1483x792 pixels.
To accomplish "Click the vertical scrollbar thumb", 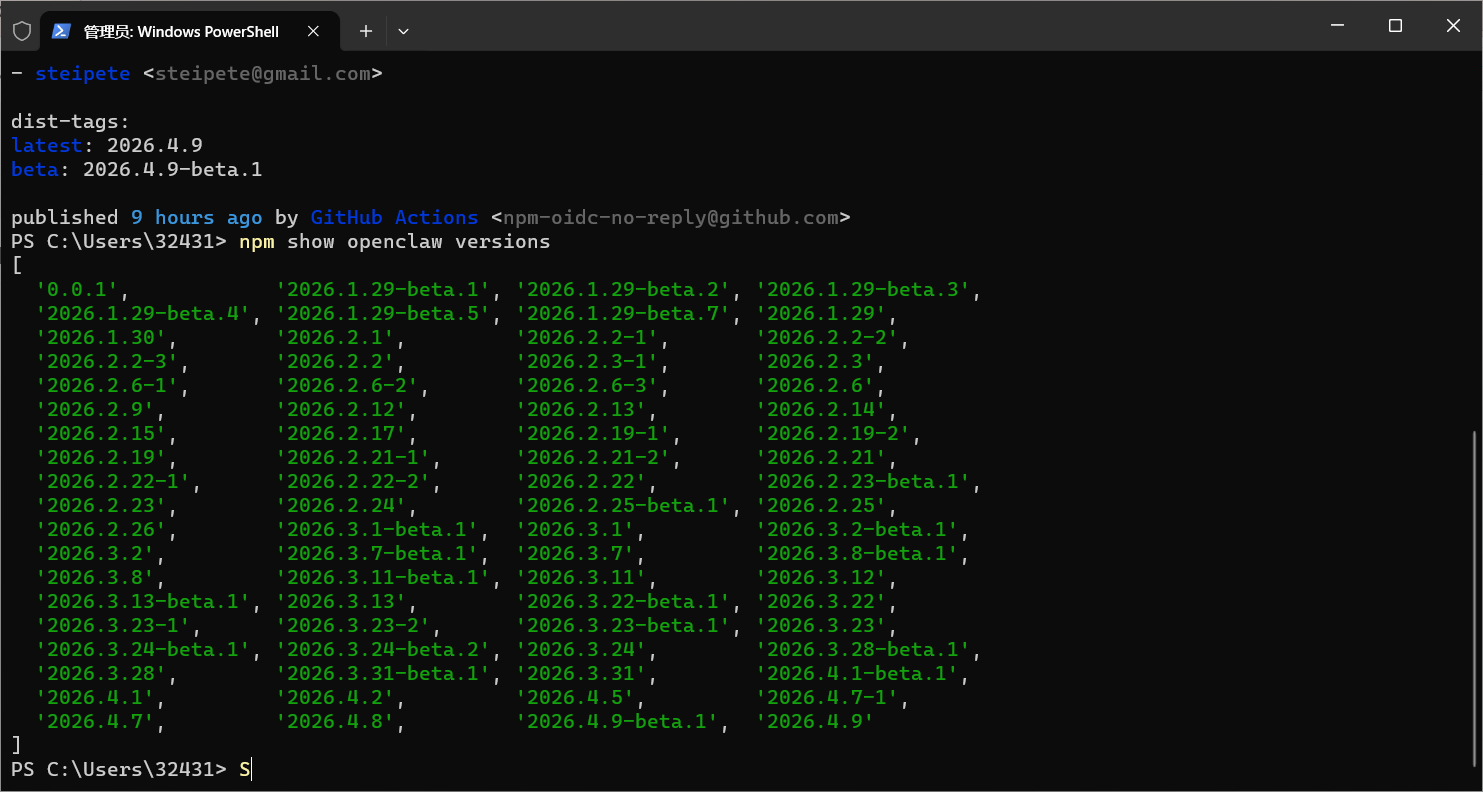I will point(1476,598).
